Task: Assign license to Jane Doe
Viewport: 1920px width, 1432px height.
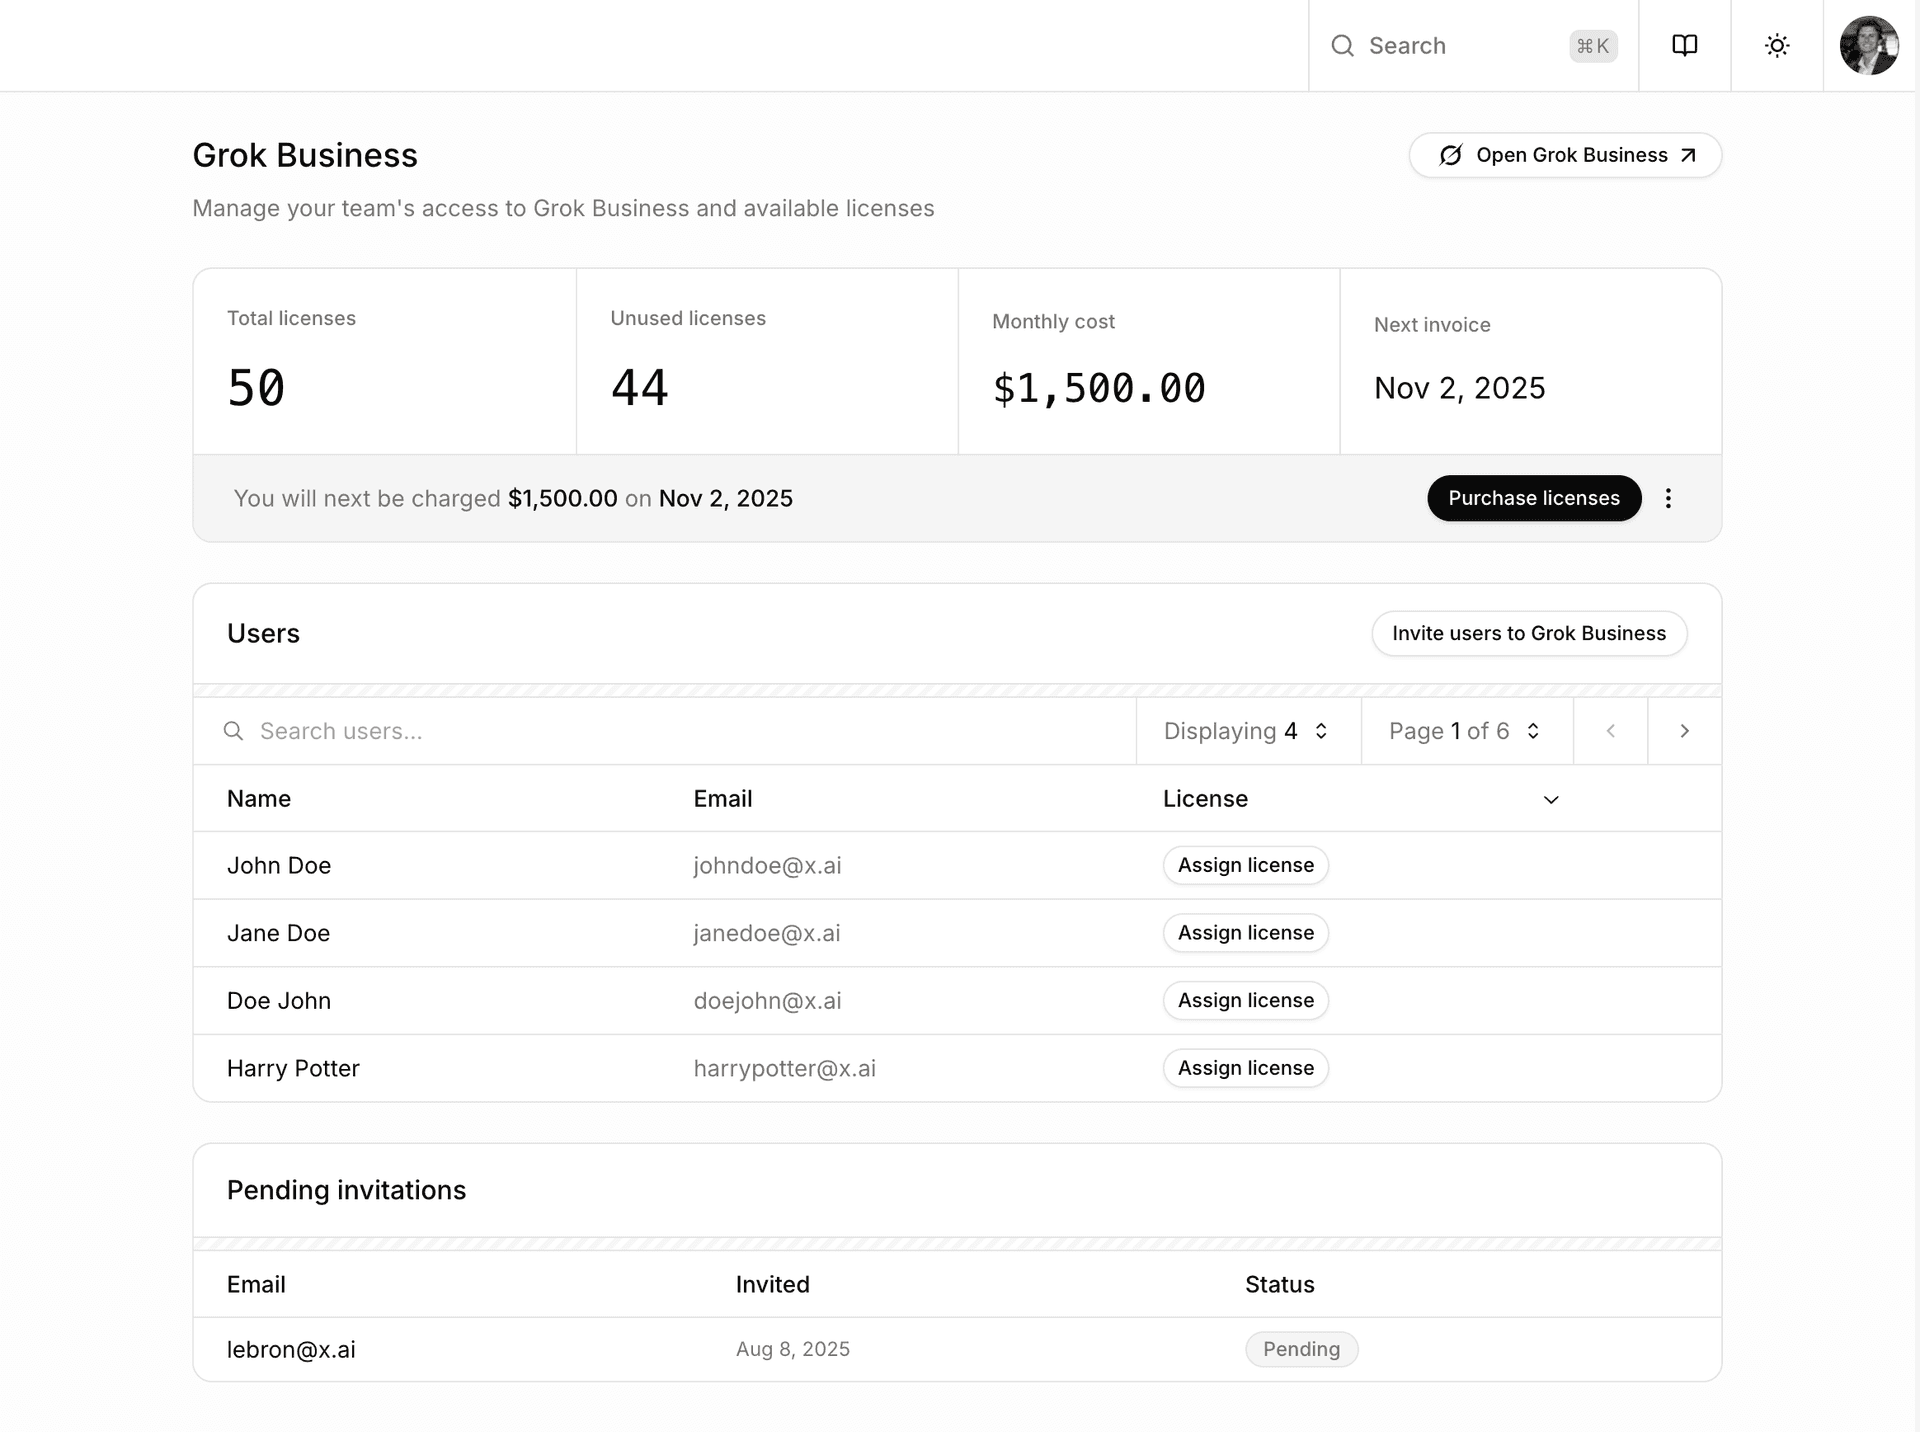Action: click(x=1245, y=933)
